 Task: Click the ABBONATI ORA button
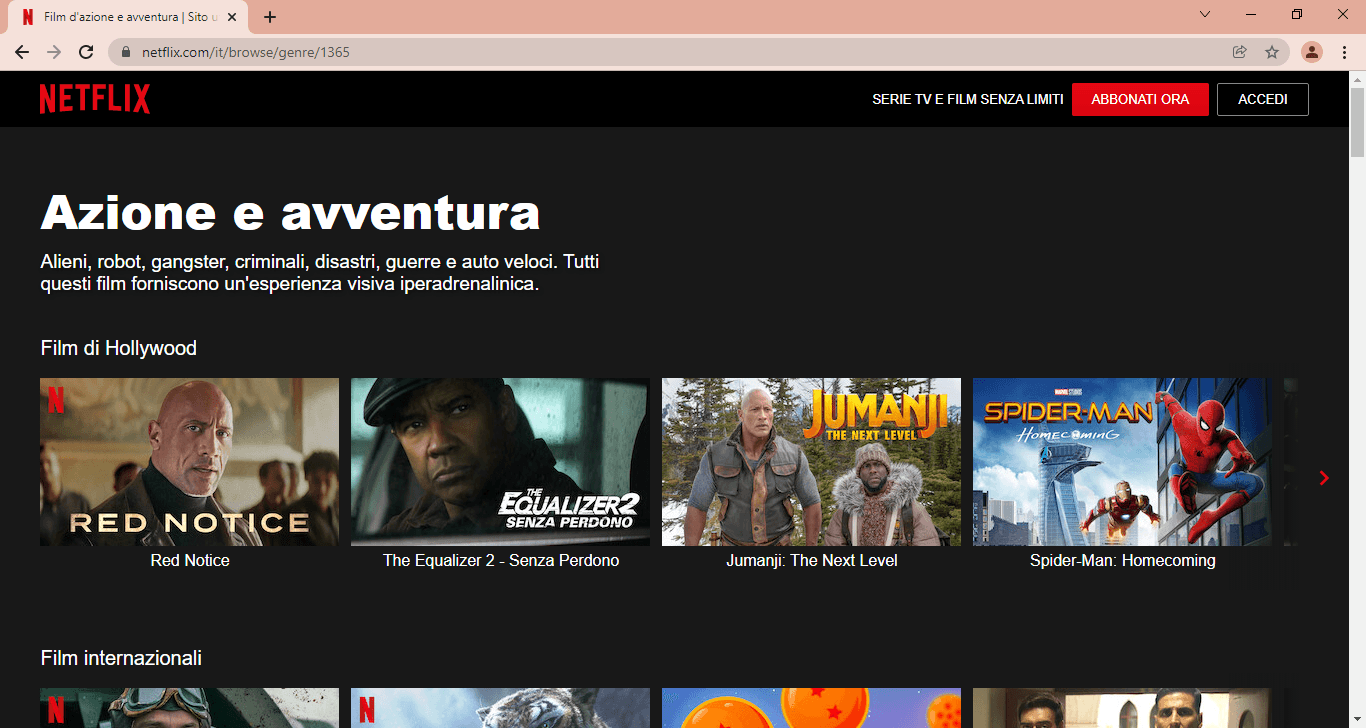pyautogui.click(x=1140, y=99)
